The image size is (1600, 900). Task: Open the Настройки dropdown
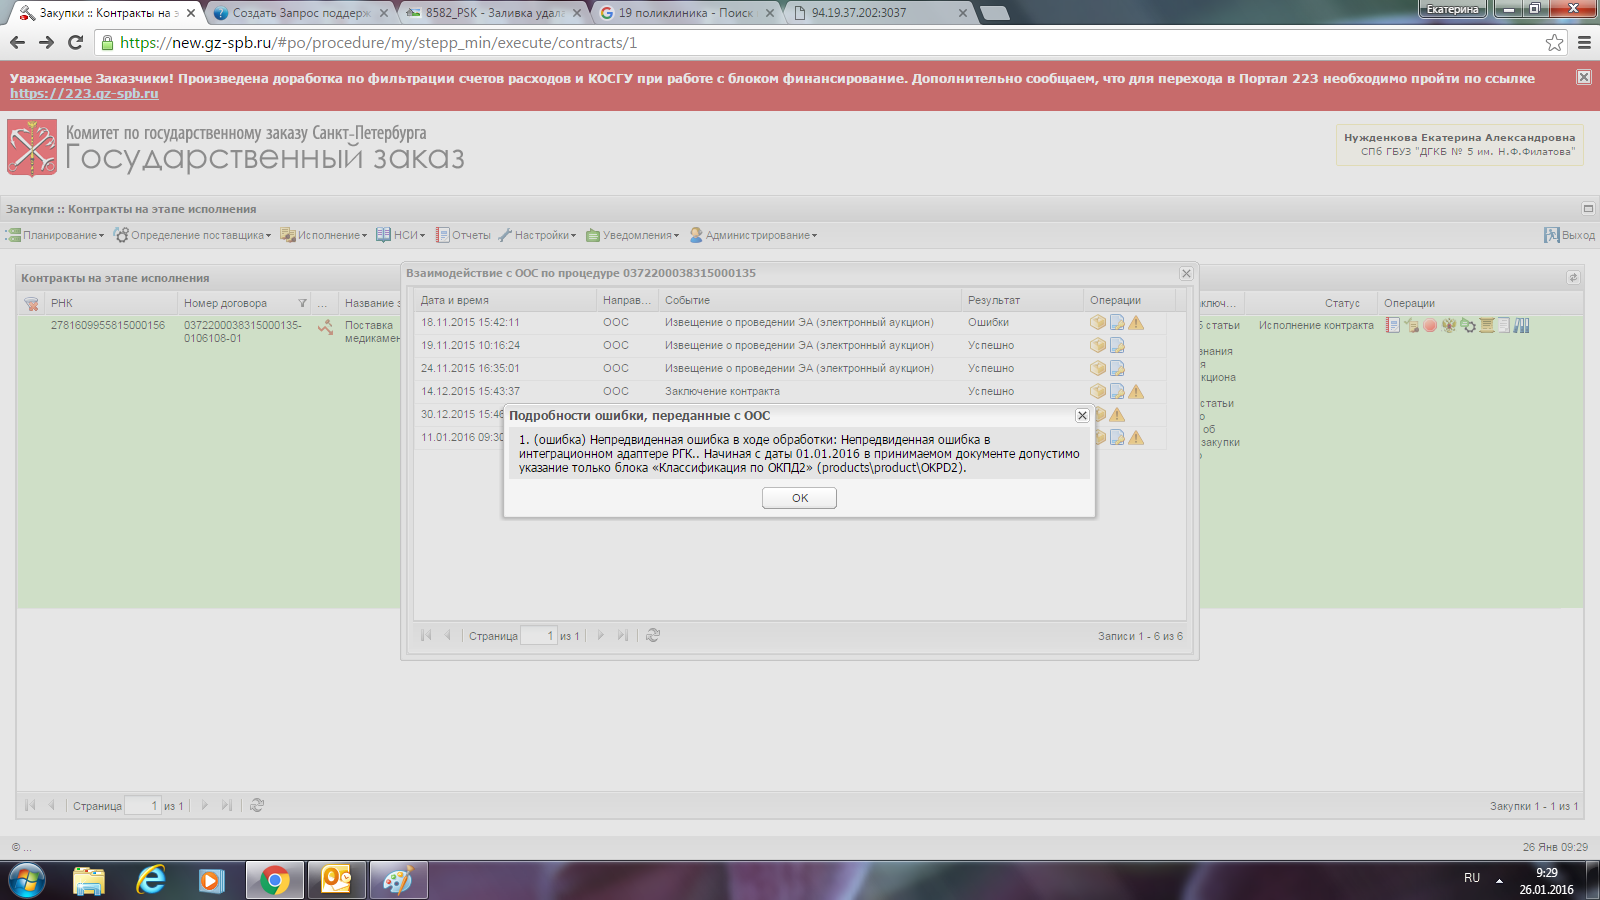(538, 235)
